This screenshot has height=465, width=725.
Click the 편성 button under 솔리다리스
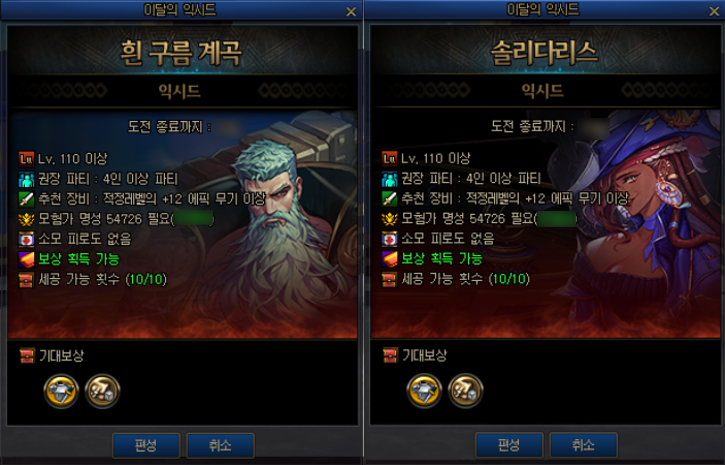tap(509, 445)
